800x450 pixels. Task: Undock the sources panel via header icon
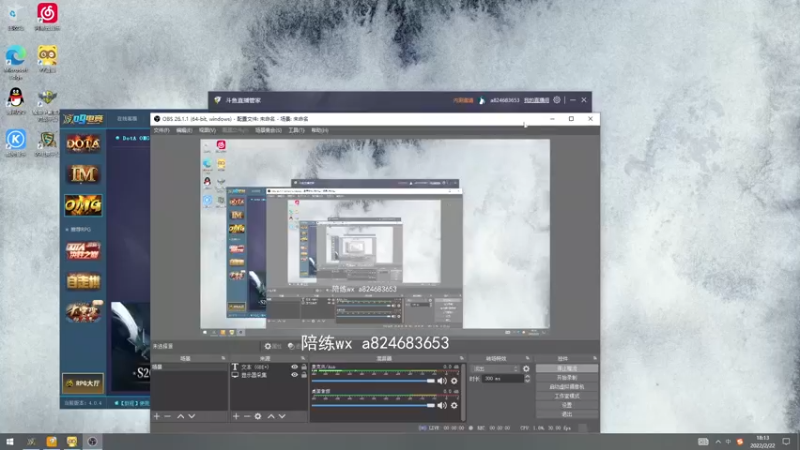tap(303, 358)
